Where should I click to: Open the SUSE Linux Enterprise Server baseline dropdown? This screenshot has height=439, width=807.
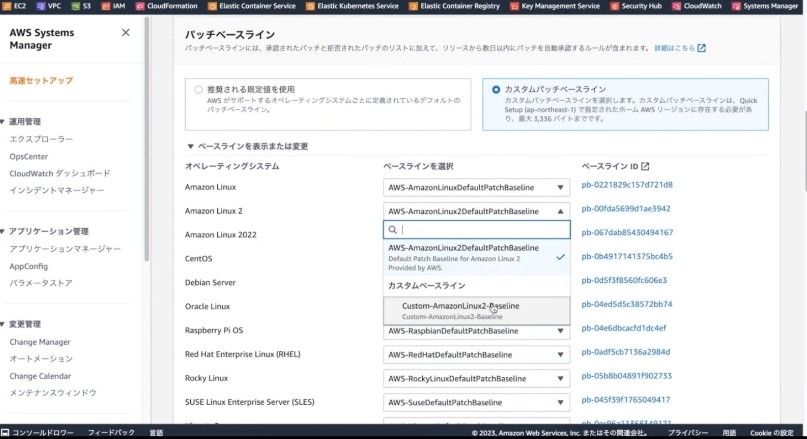click(477, 402)
